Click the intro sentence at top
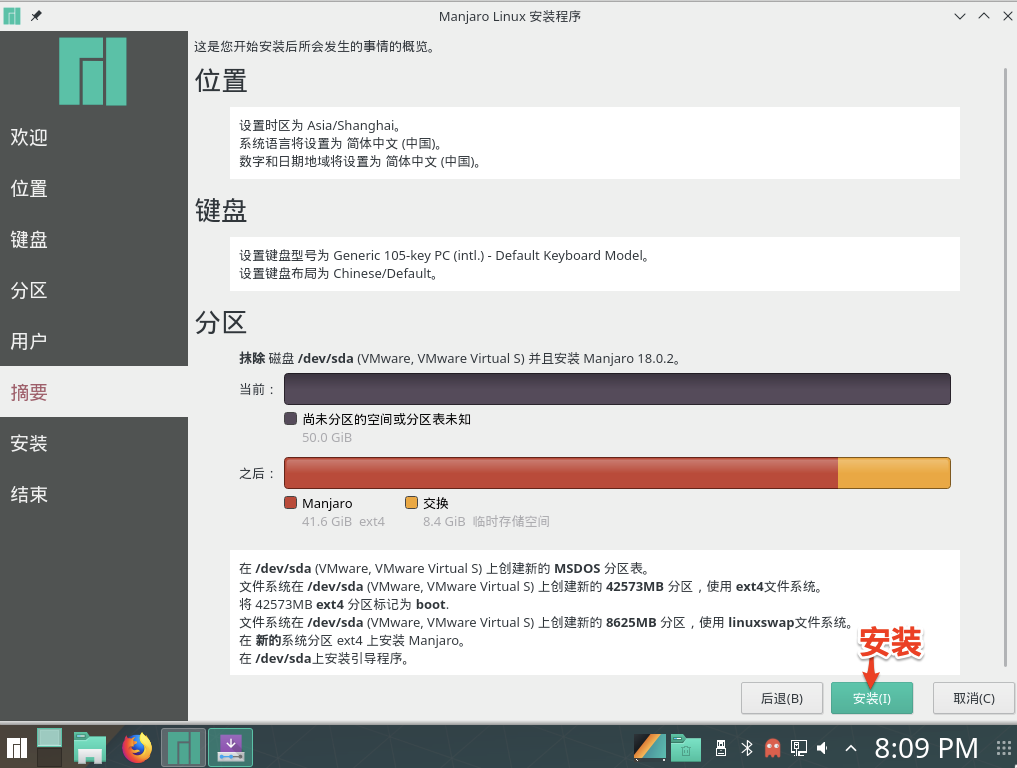The image size is (1017, 768). click(x=315, y=47)
